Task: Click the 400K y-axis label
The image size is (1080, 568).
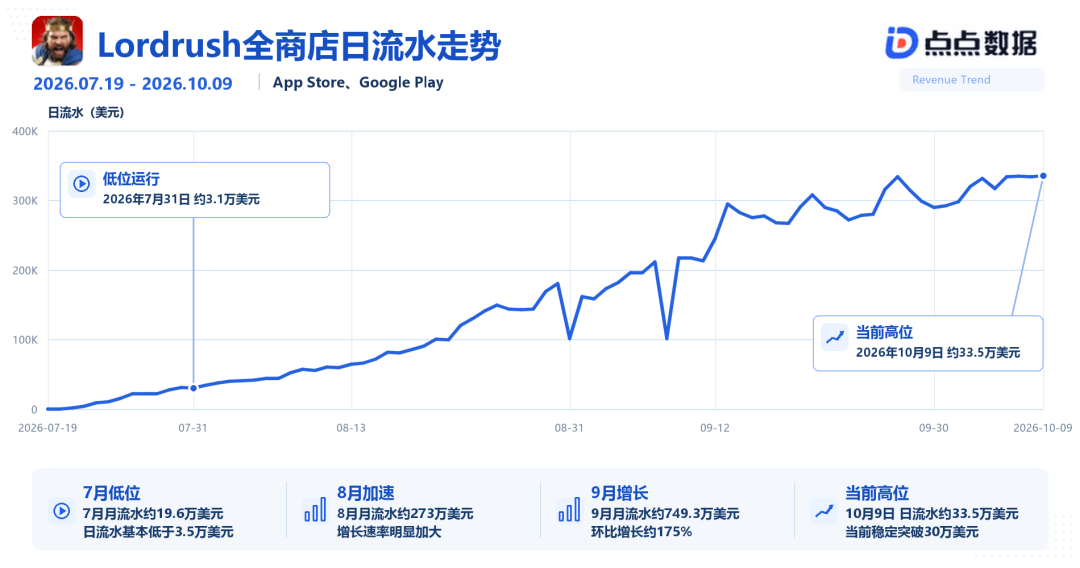Action: [25, 132]
